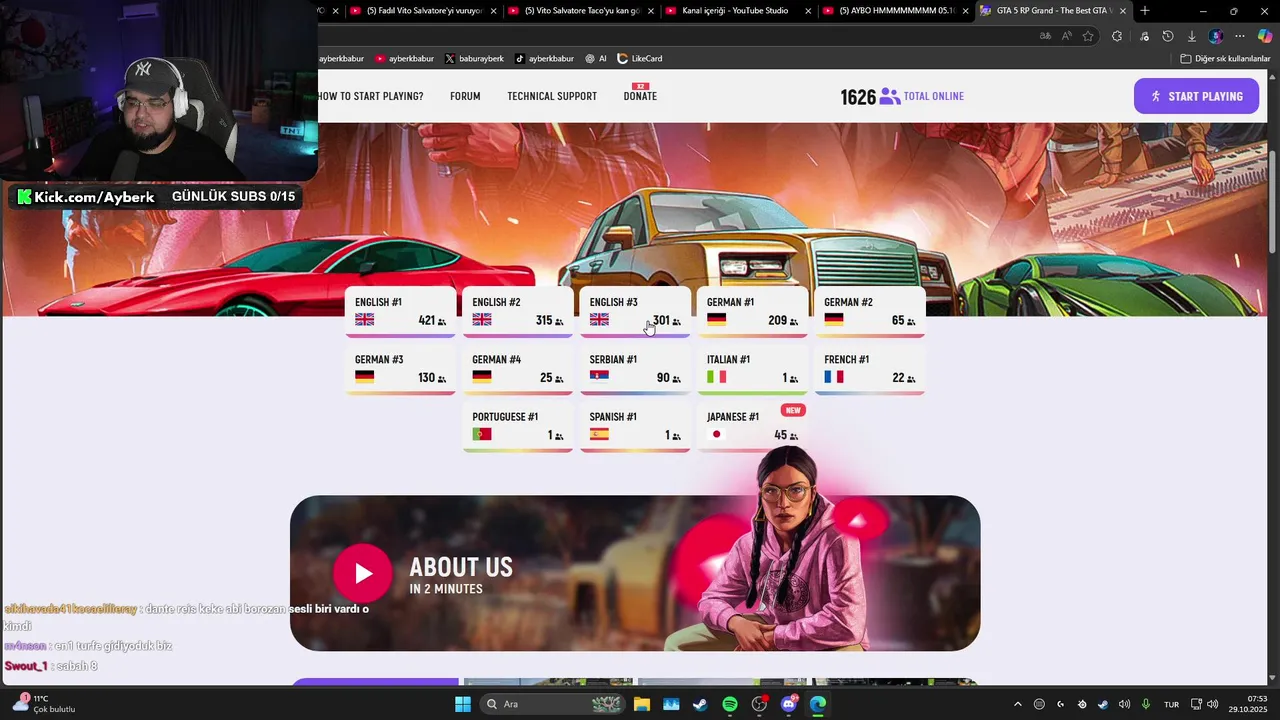Image resolution: width=1280 pixels, height=720 pixels.
Task: Select the ITALIAN #1 server card
Action: (752, 369)
